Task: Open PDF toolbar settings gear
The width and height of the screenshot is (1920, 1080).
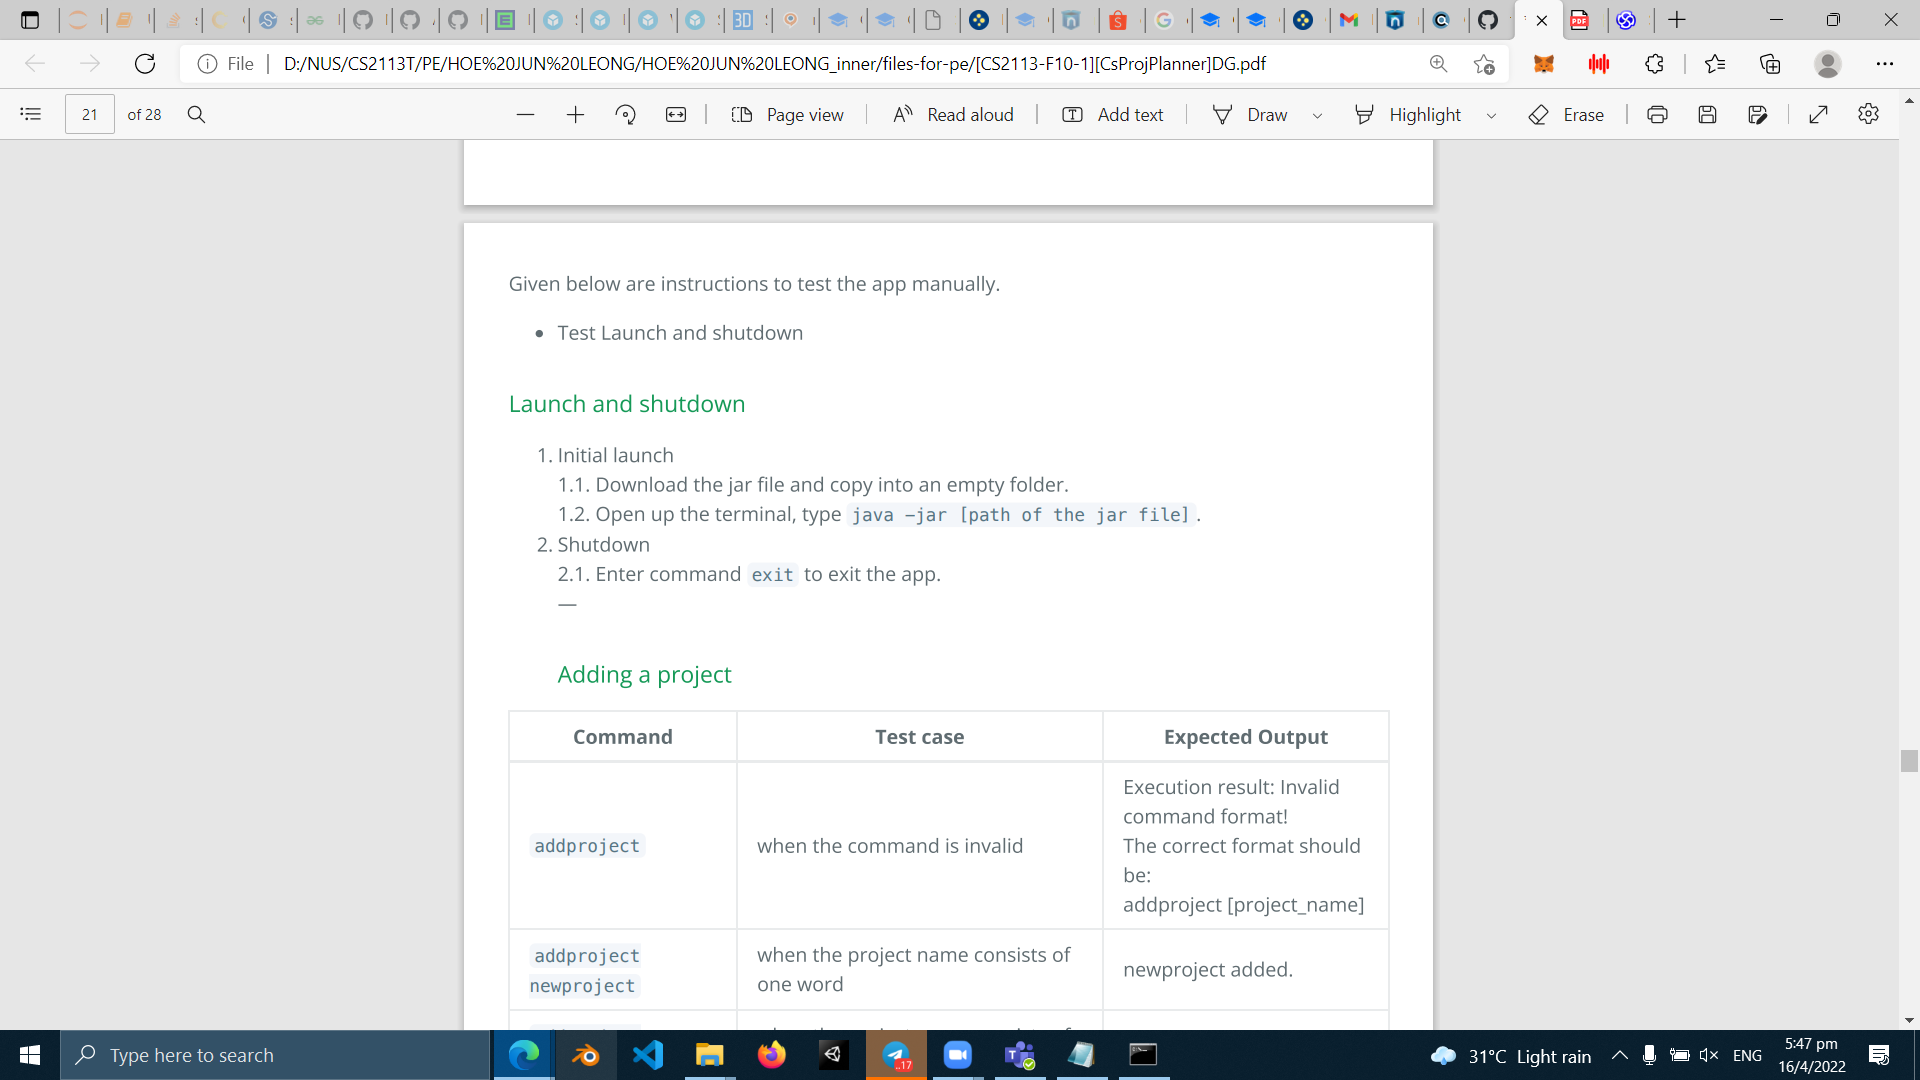Action: [1868, 114]
